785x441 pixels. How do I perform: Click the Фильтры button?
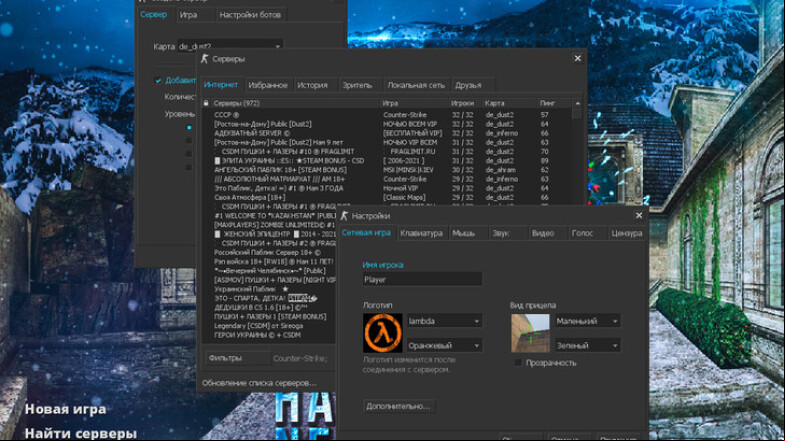238,358
